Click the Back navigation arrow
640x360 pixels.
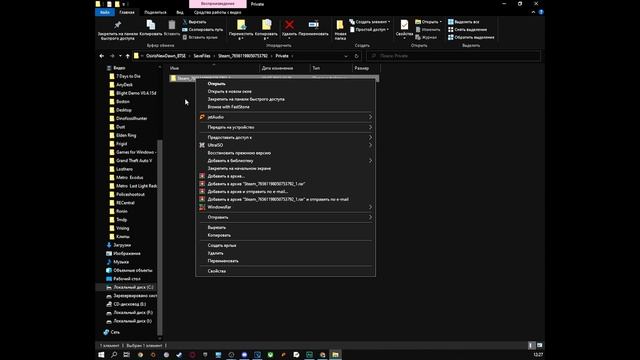pos(102,56)
